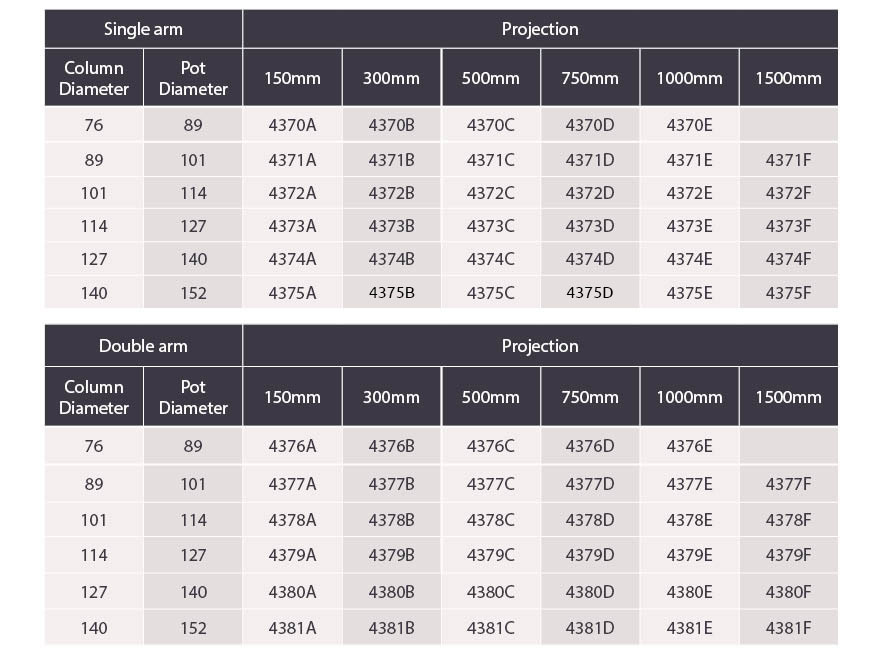The width and height of the screenshot is (879, 655).
Task: Click part number 4381F
Action: (788, 628)
